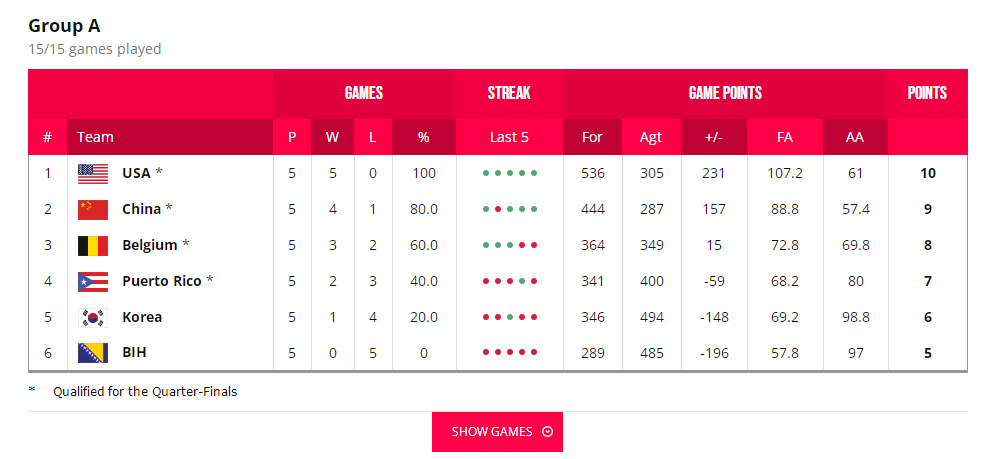1001x459 pixels.
Task: Expand the Show Games section
Action: [x=497, y=432]
